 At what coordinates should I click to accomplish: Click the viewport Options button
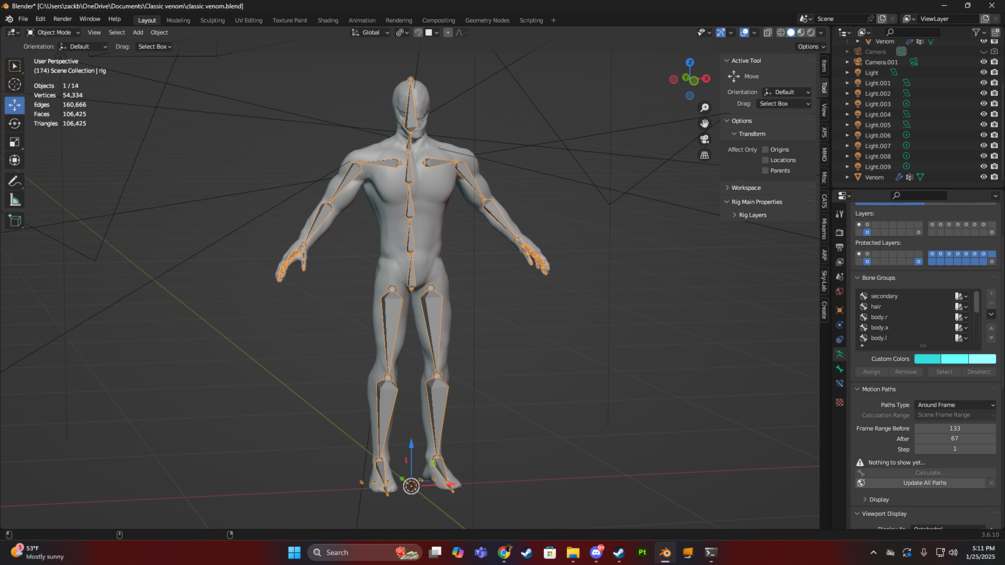(x=811, y=47)
